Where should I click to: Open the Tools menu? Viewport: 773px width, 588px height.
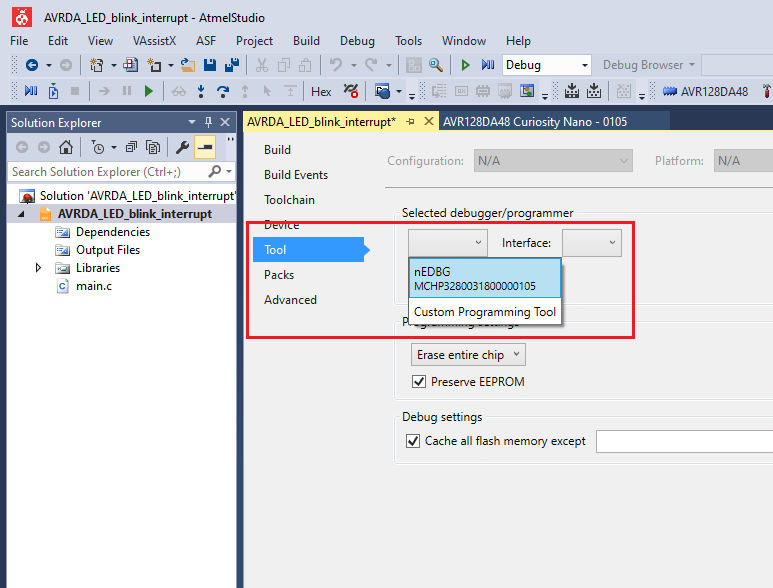point(408,41)
